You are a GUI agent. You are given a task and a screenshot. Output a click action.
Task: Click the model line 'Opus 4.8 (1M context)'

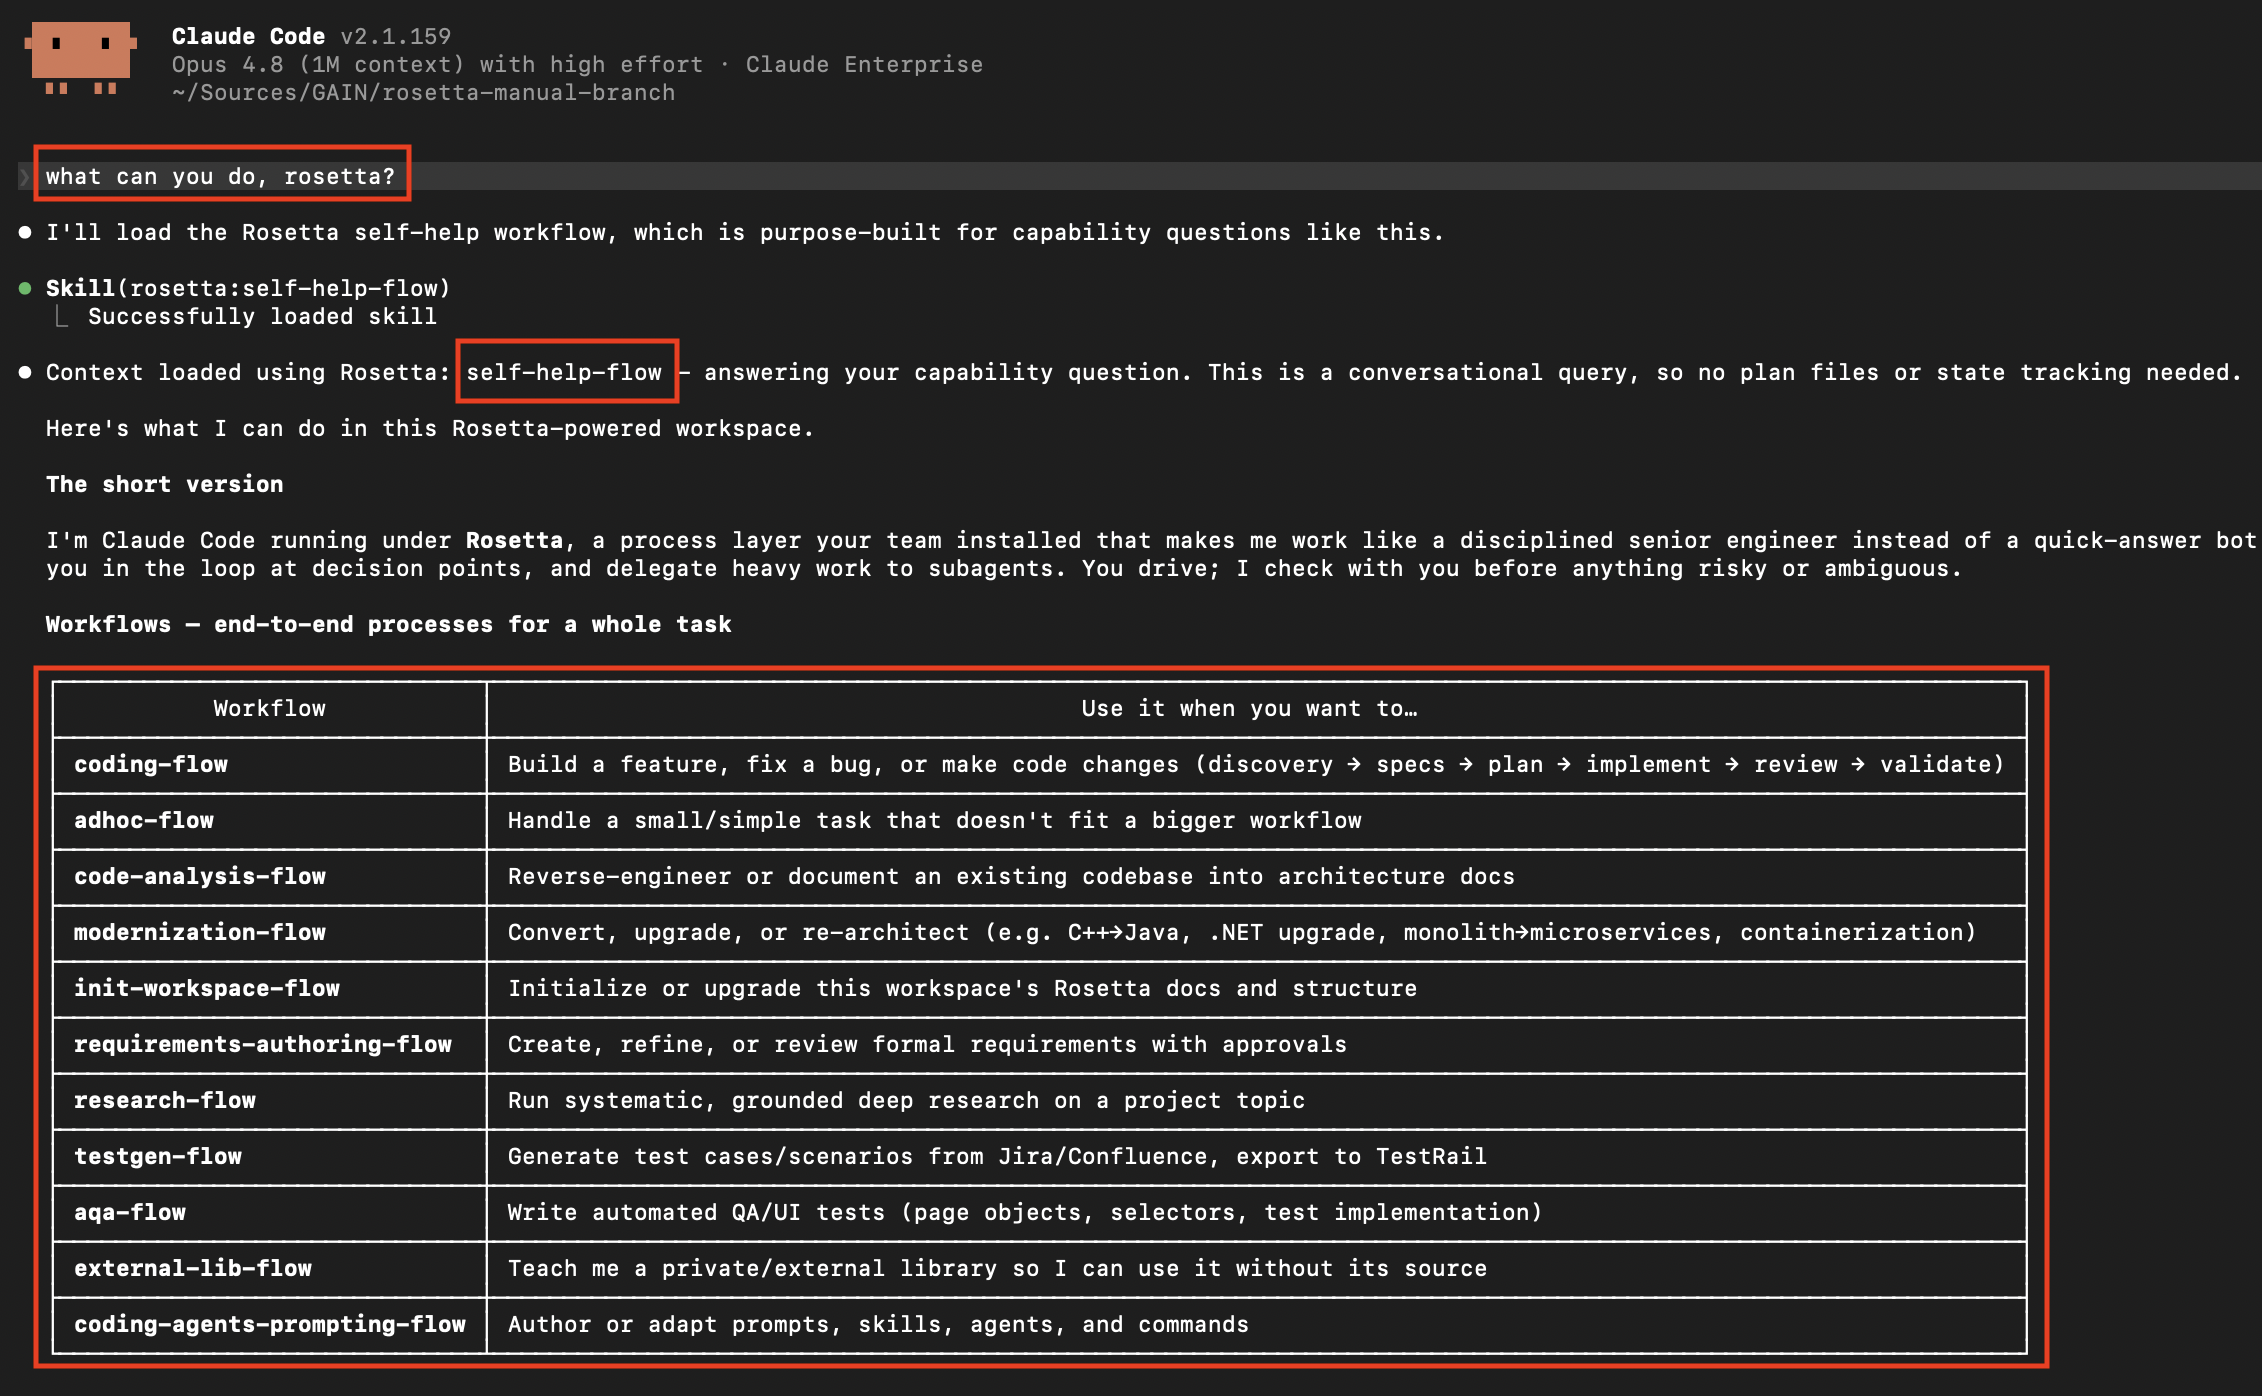click(318, 65)
